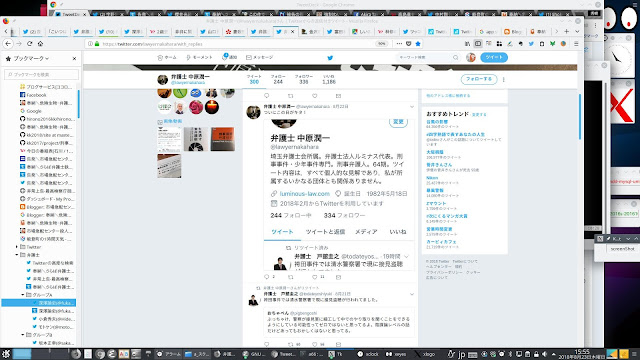Open the page actions three-dot menu
Image resolution: width=640 pixels, height=360 pixels.
click(399, 44)
